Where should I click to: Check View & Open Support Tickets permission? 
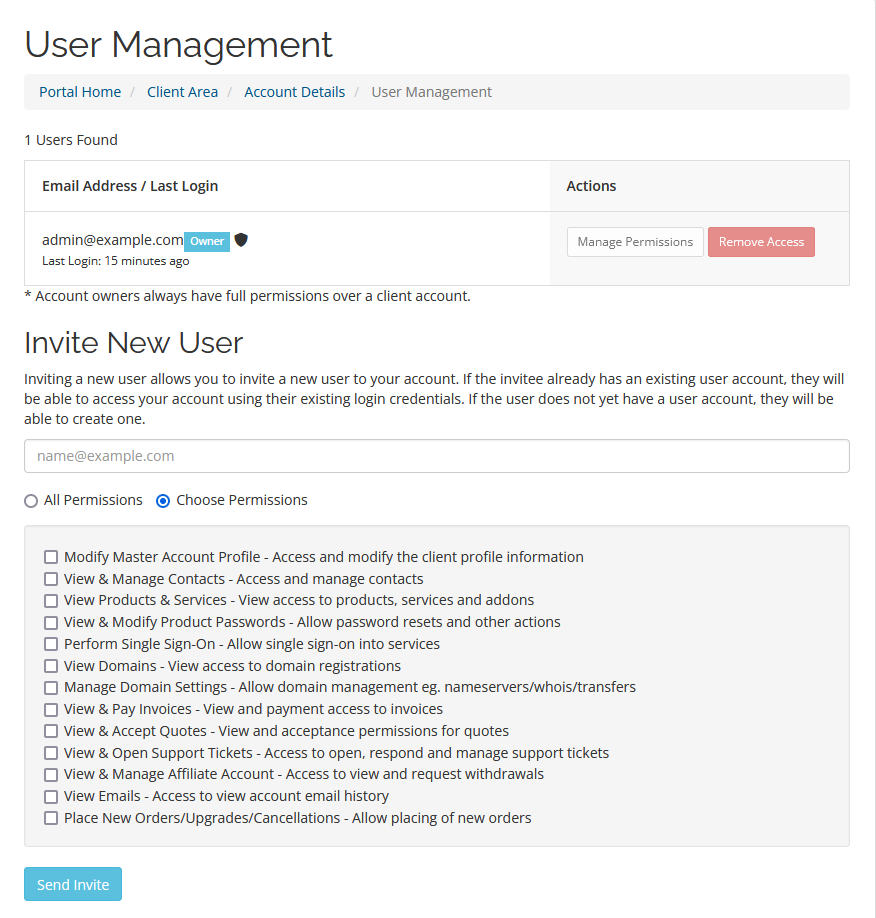tap(51, 752)
